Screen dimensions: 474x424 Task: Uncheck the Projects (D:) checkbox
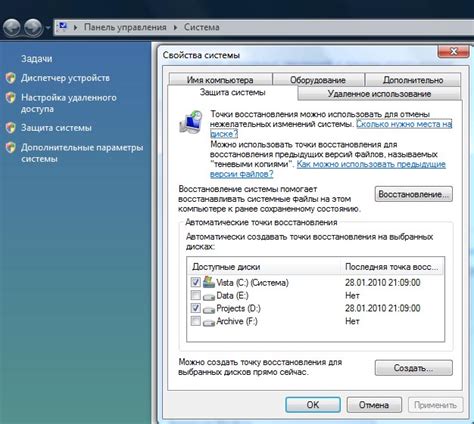pyautogui.click(x=196, y=308)
